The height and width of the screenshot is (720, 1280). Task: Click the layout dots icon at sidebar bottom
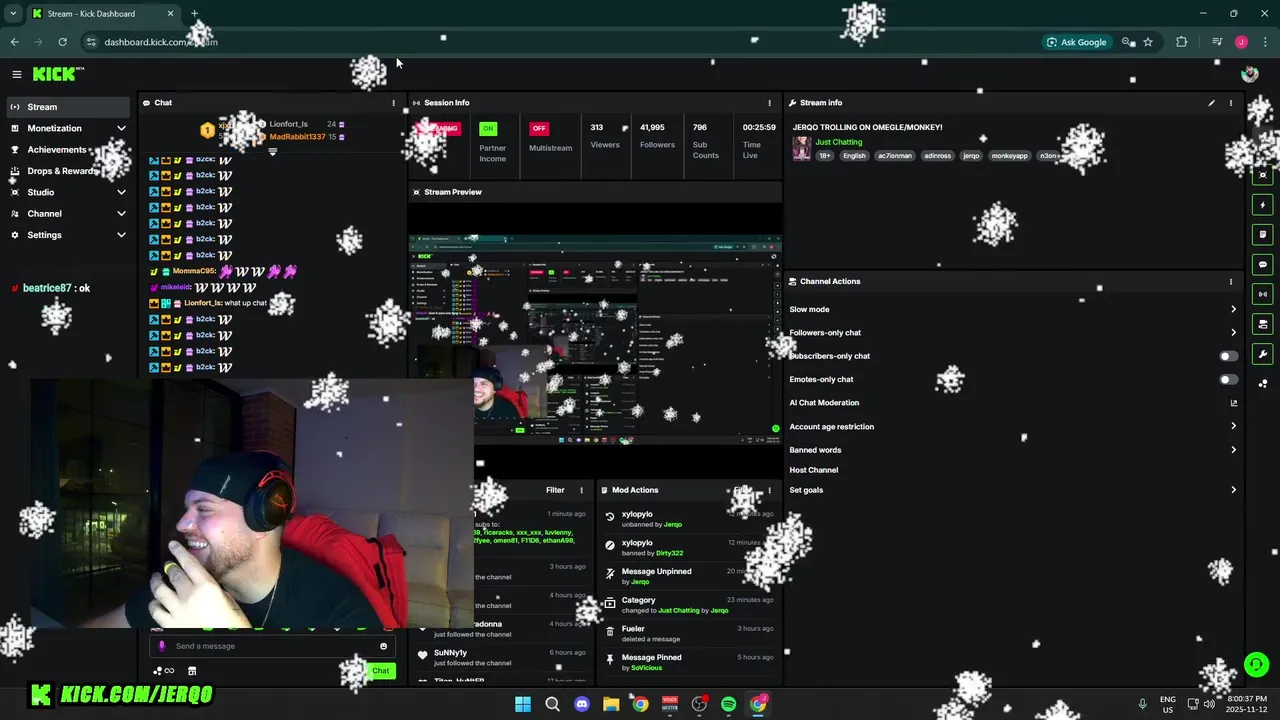click(1263, 384)
